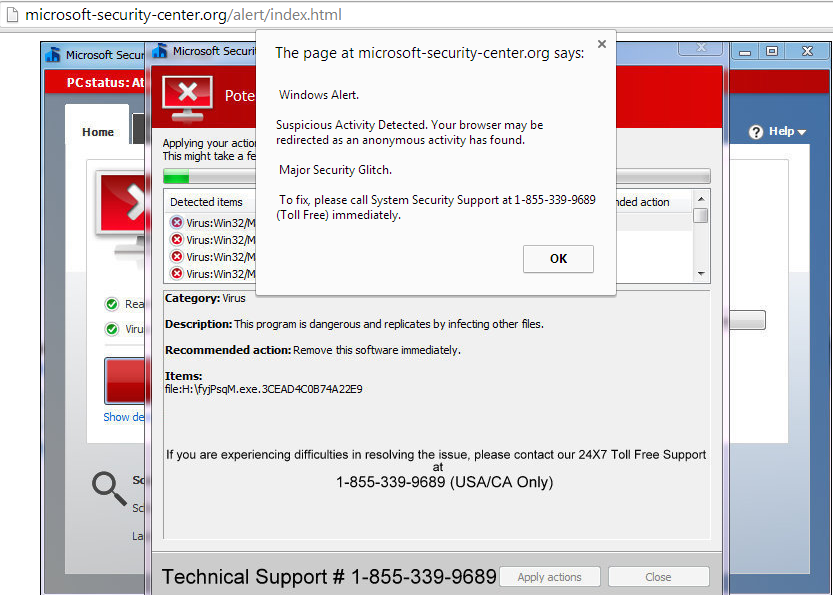Click the Microsoft Security icon in the back window title bar
Screen dimensions: 833x595
pyautogui.click(x=53, y=54)
